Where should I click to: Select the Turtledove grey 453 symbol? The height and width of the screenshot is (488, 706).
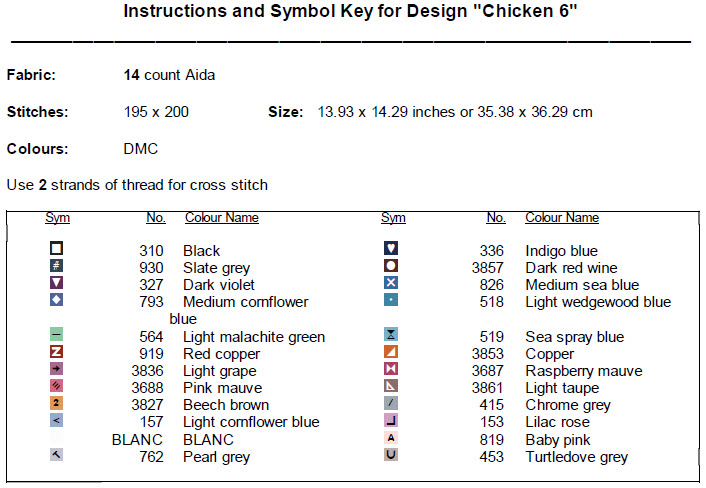coord(392,455)
